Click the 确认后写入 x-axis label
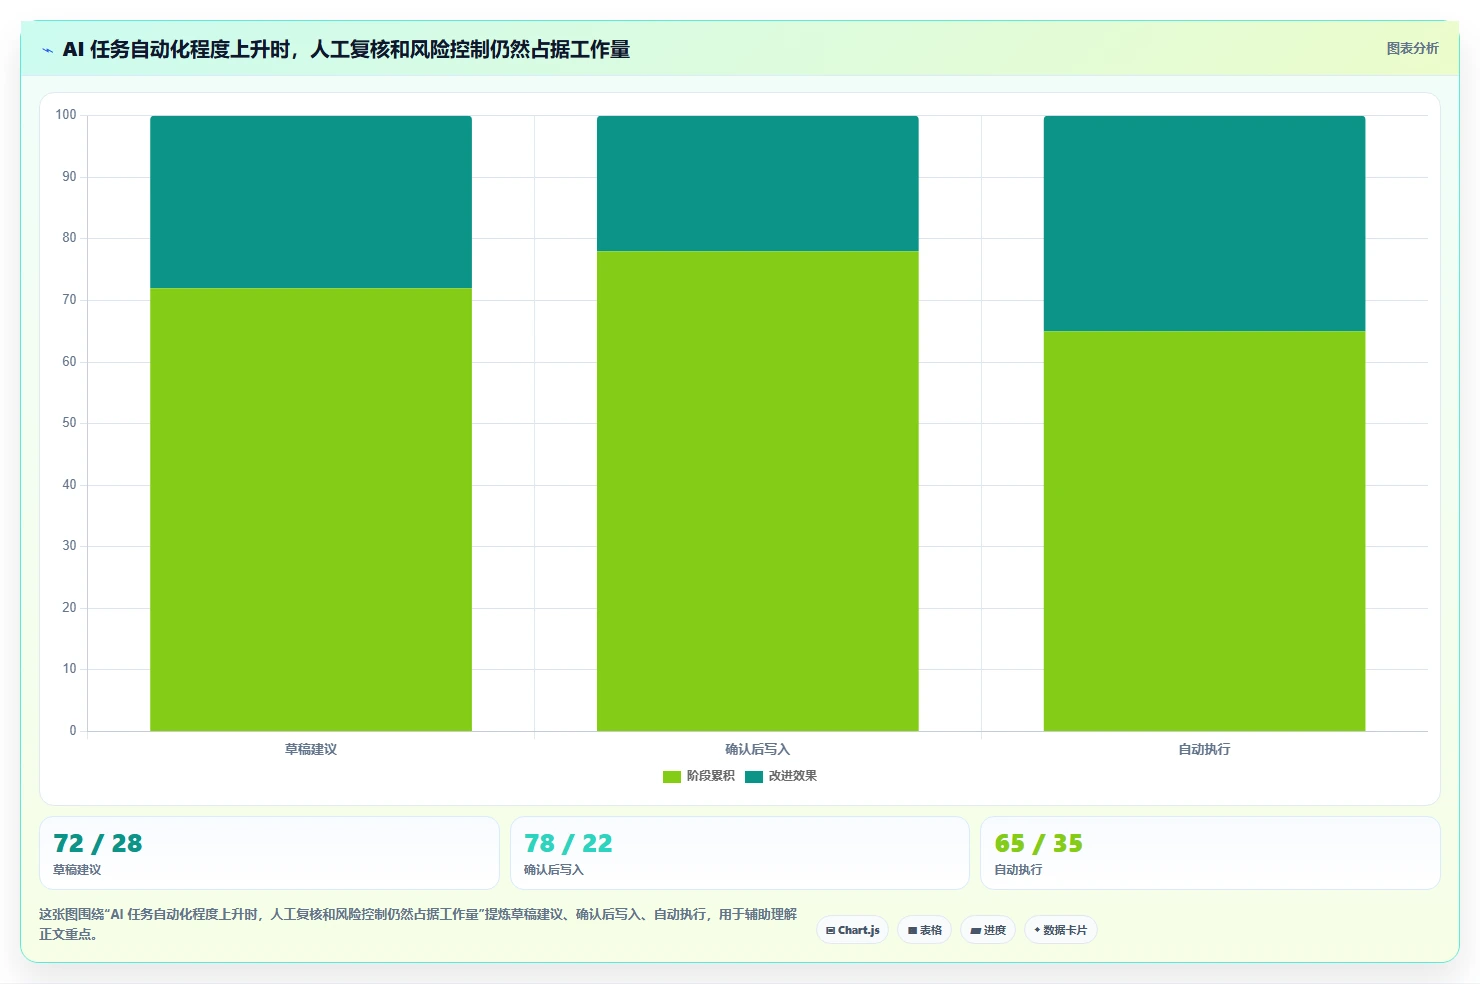1480x984 pixels. (757, 749)
